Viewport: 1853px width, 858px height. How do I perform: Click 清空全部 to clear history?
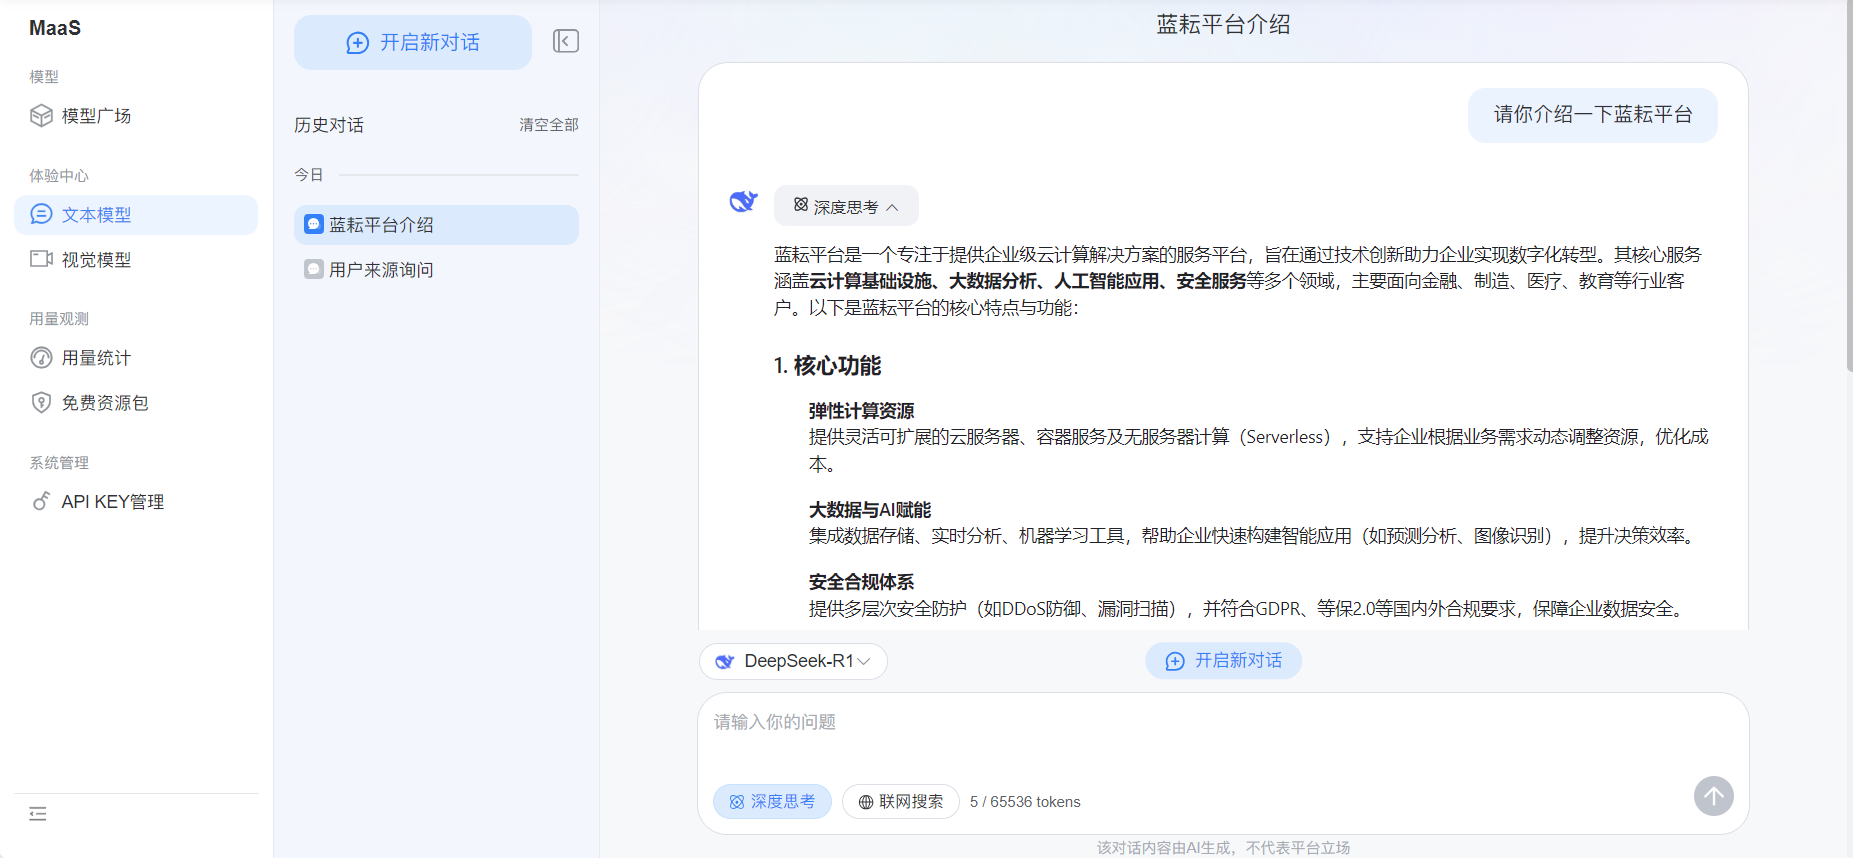(548, 125)
